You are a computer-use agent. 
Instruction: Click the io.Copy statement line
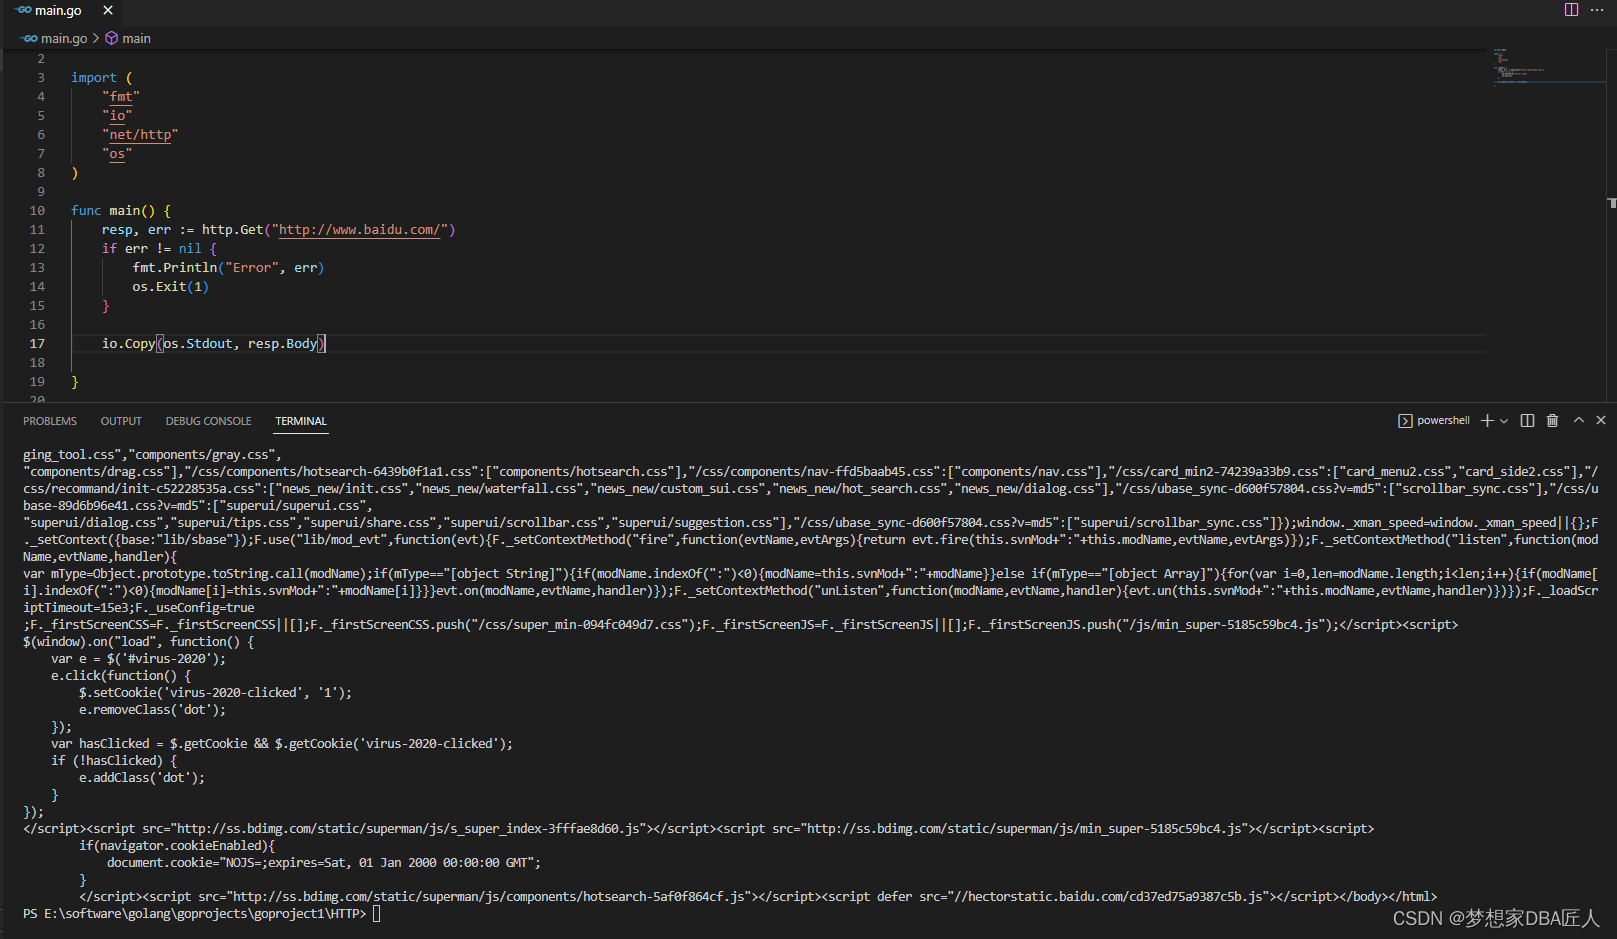[213, 344]
